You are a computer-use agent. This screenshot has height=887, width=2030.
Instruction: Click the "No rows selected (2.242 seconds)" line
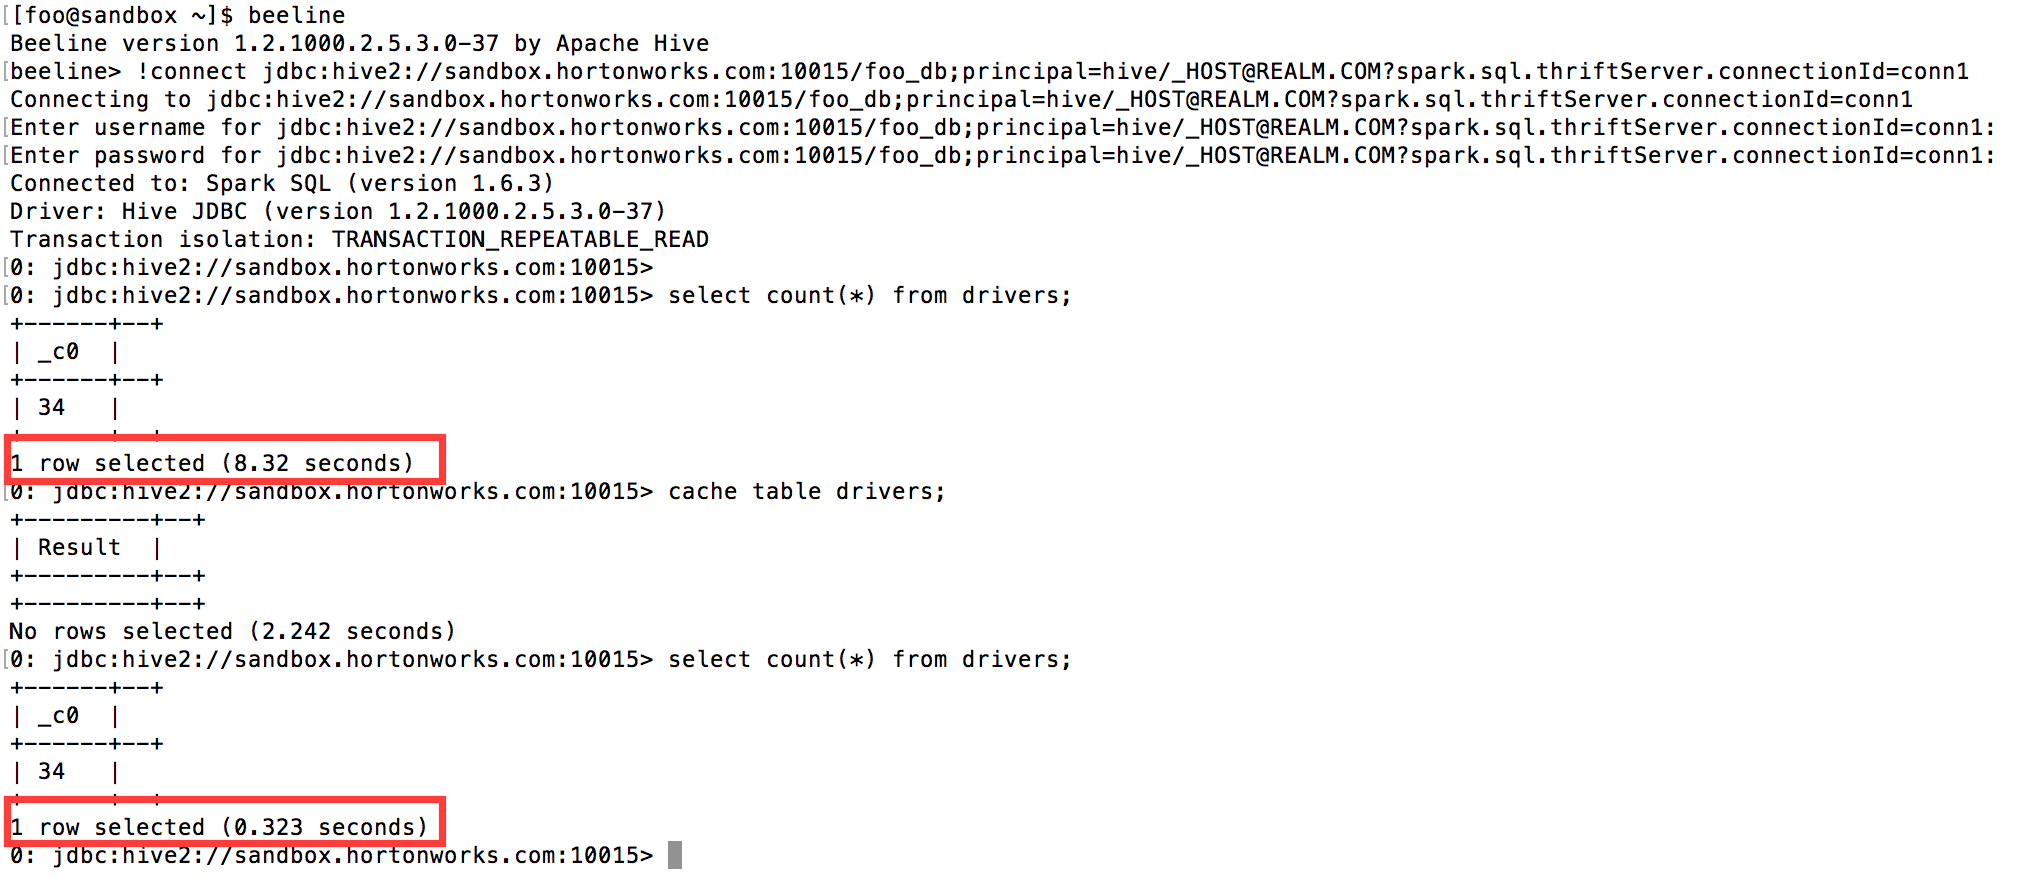tap(232, 631)
